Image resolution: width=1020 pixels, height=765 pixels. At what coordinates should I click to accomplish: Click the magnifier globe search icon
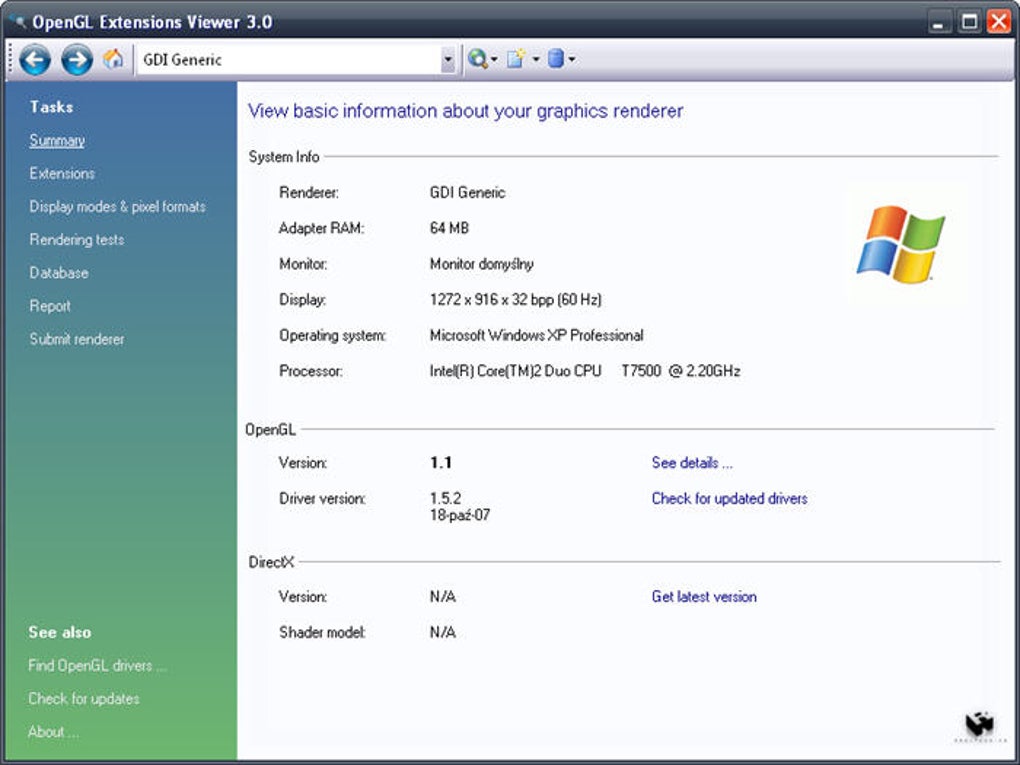(477, 59)
